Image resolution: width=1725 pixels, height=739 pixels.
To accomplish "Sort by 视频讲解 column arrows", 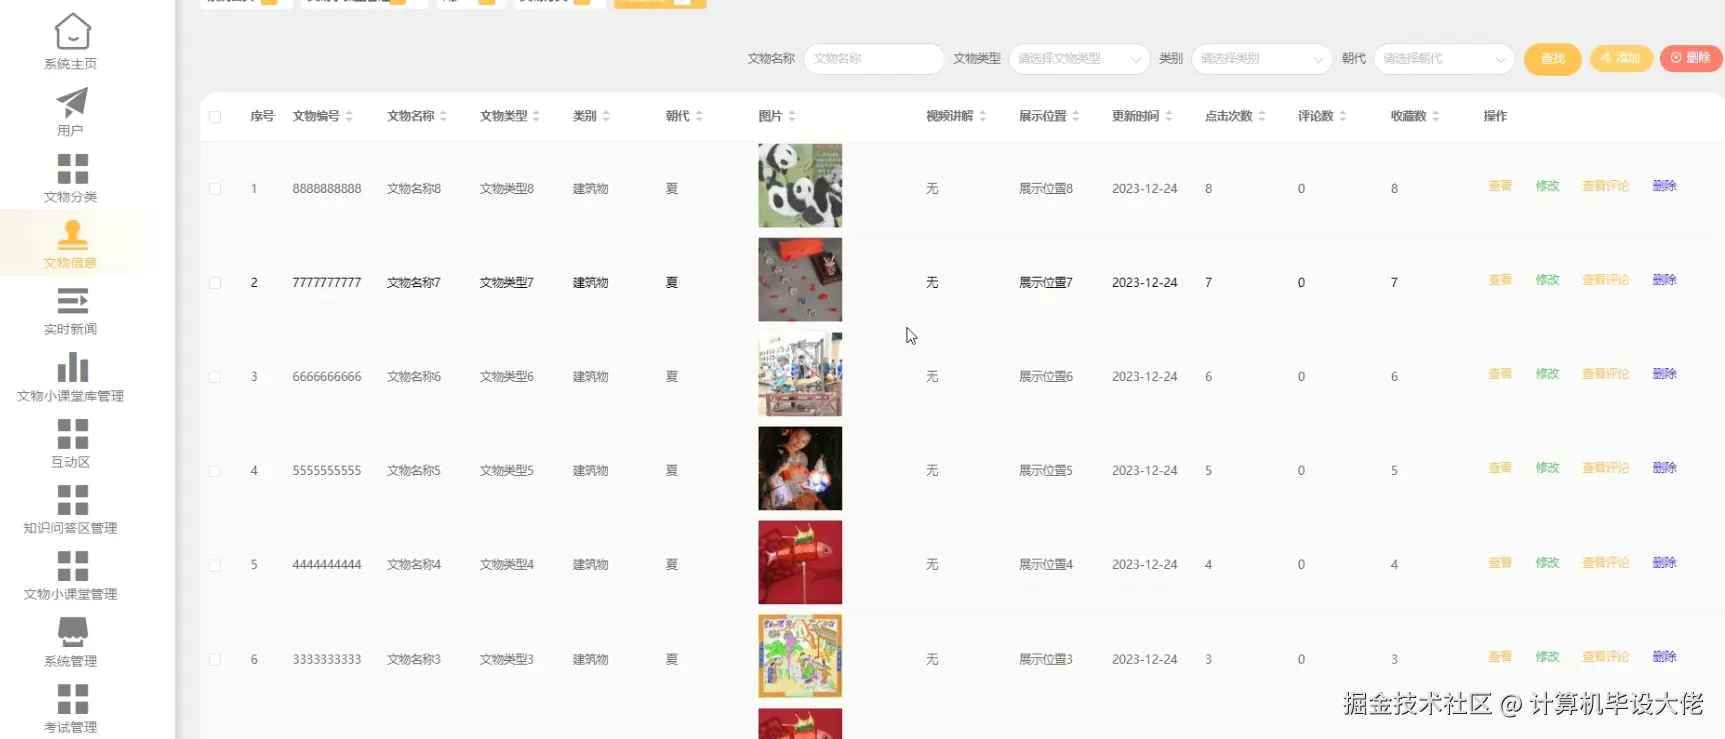I will click(983, 116).
